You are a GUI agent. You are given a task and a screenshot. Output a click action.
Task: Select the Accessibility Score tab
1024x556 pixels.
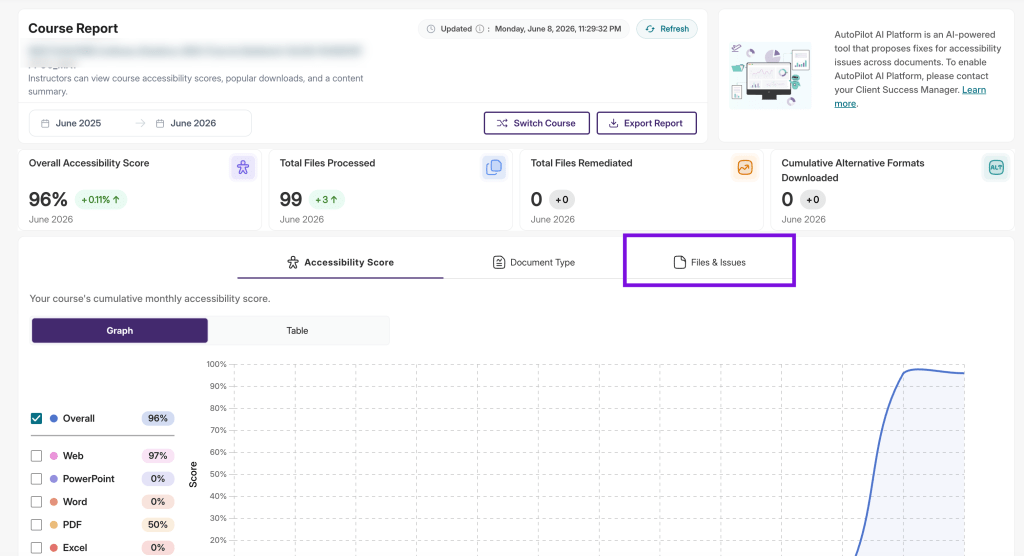click(340, 262)
